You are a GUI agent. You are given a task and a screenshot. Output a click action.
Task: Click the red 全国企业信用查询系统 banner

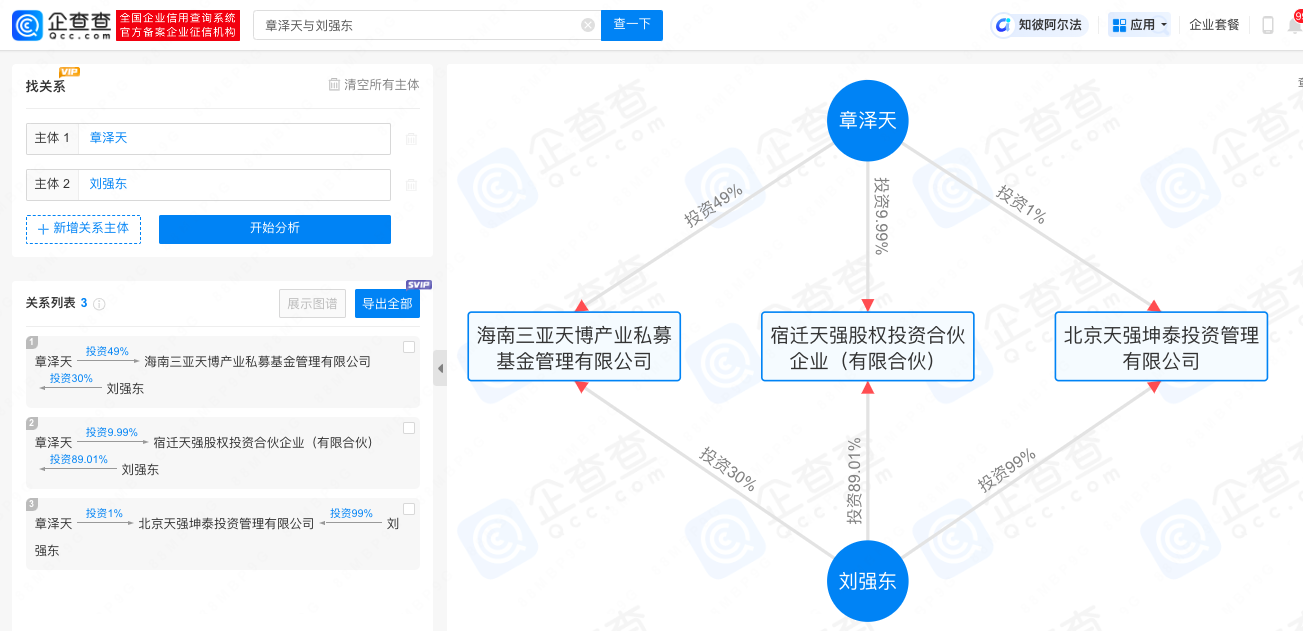pyautogui.click(x=178, y=25)
